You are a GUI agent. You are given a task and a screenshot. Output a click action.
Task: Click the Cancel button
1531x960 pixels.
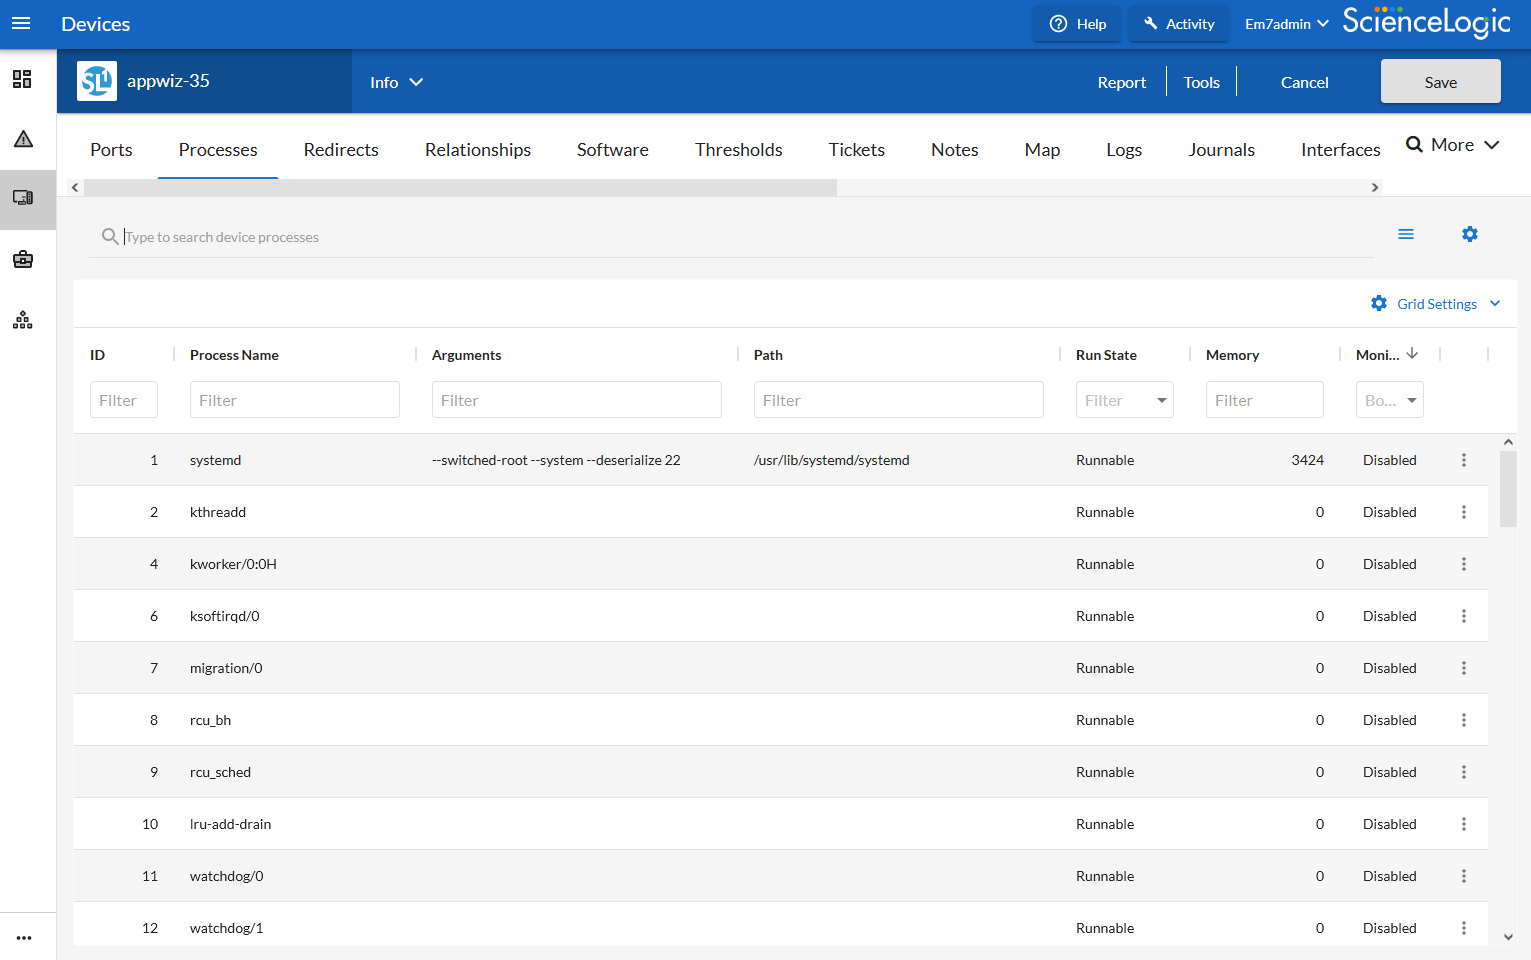click(1304, 82)
